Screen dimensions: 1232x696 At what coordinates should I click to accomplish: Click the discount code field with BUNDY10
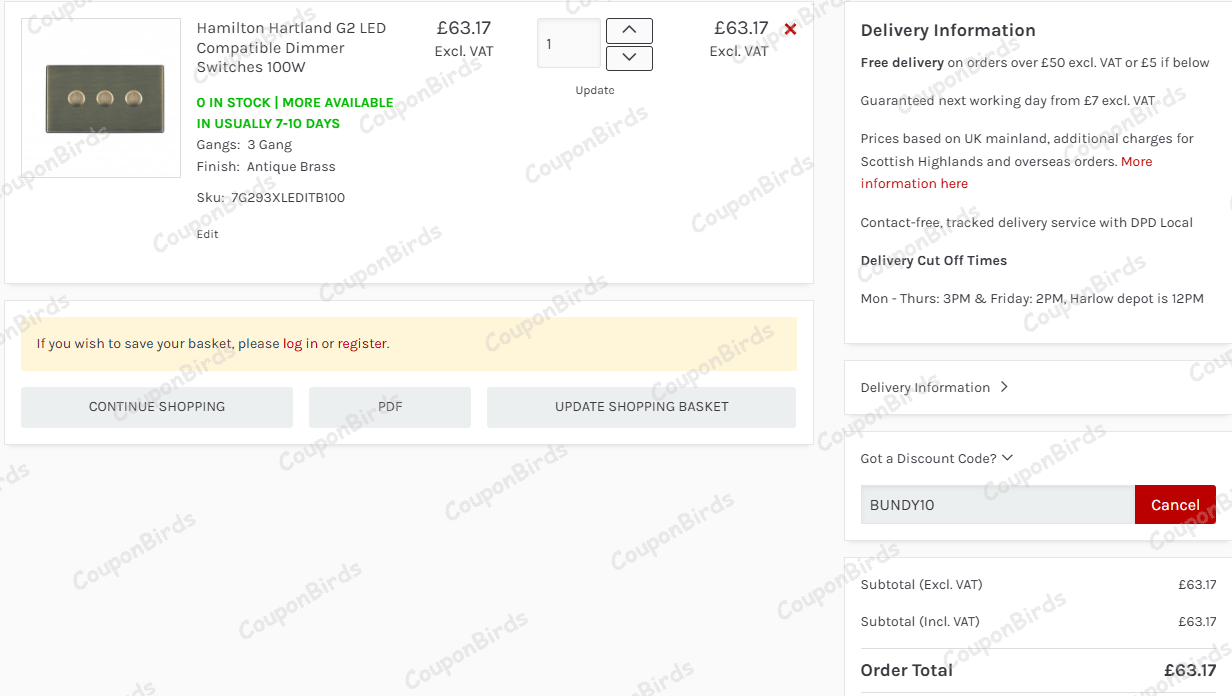997,505
